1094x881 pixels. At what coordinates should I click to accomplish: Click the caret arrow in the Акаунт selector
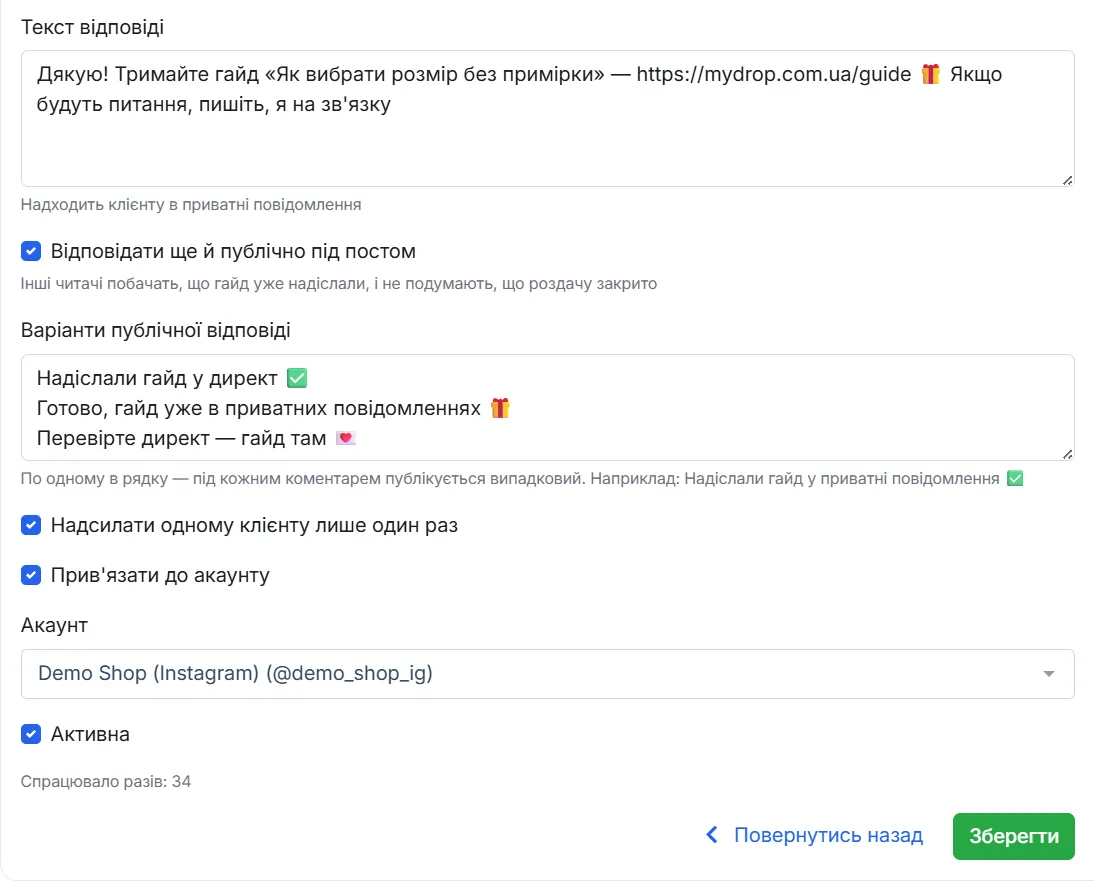(1048, 674)
